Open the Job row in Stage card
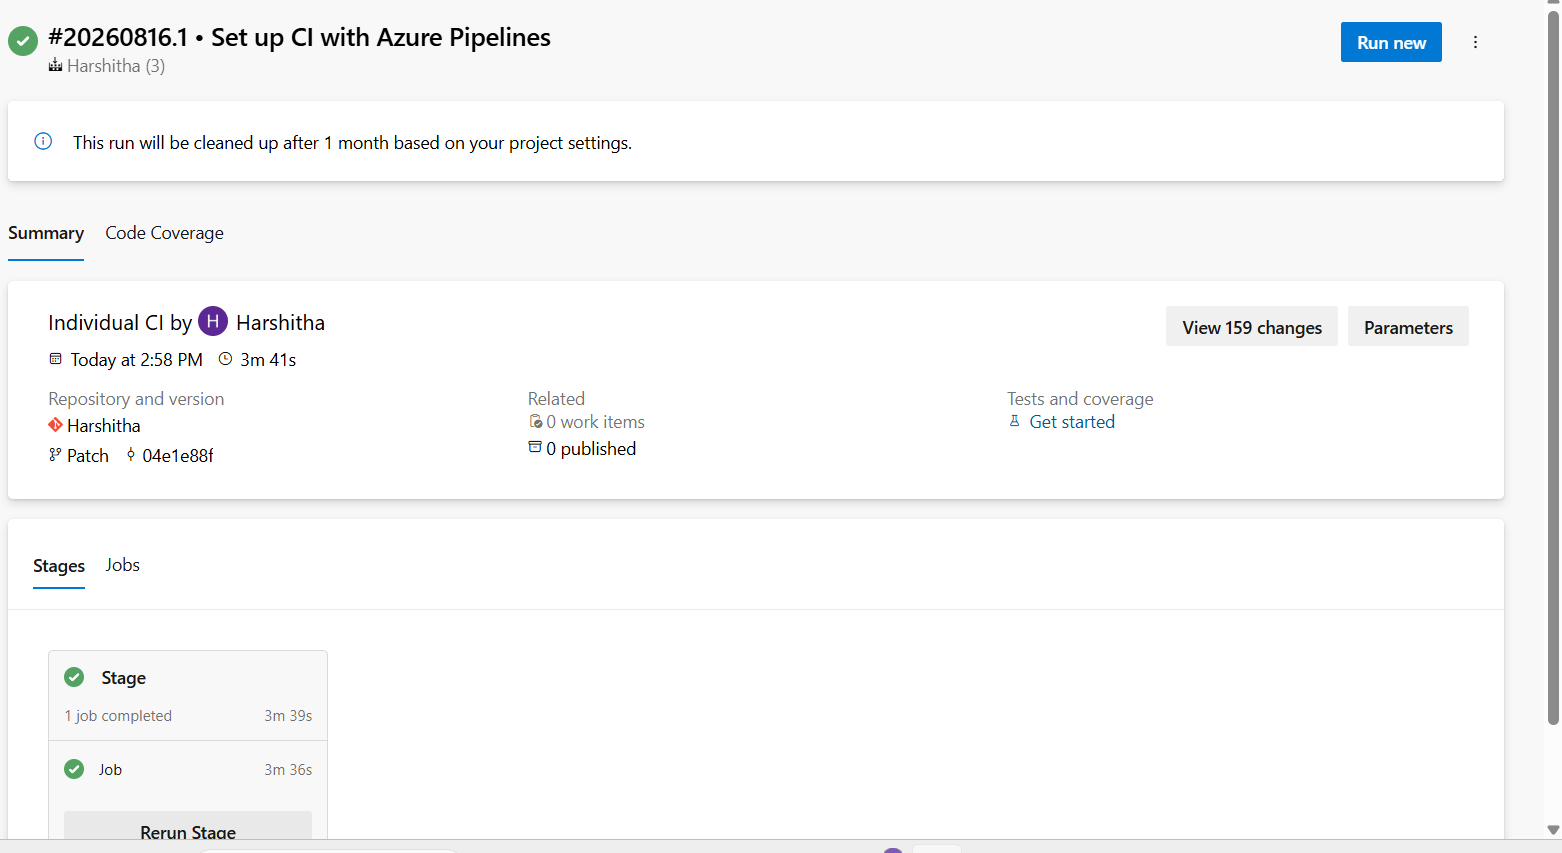The height and width of the screenshot is (853, 1562). 188,770
